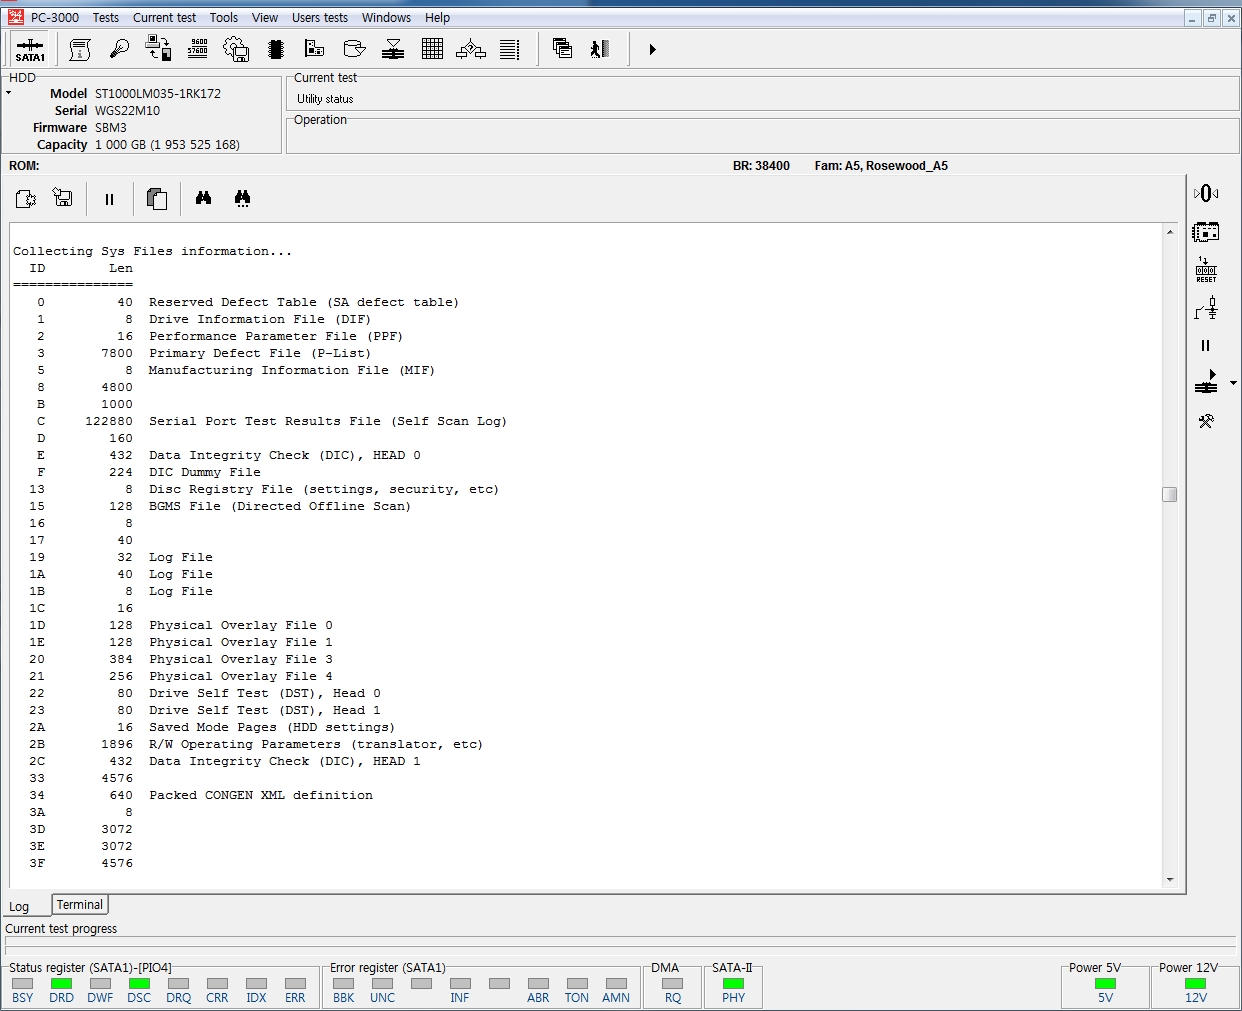Save log using floppy disk icon
Screen dimensions: 1242x1011
coord(63,199)
